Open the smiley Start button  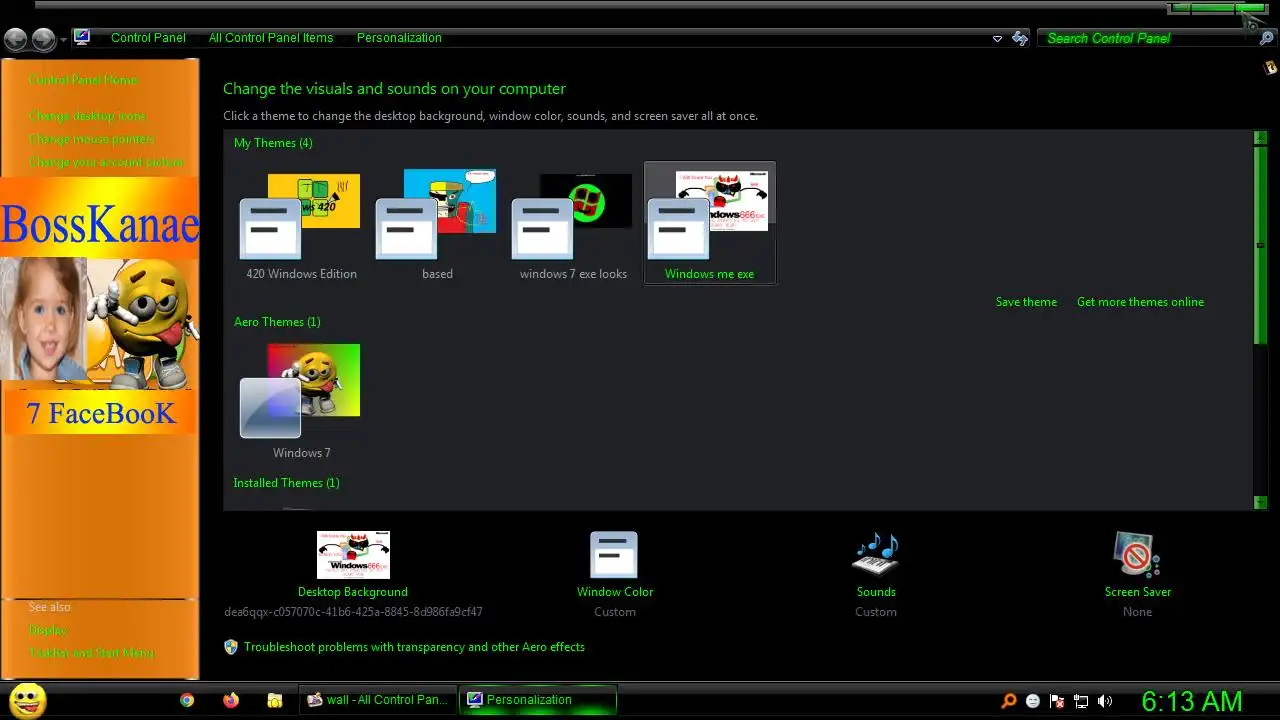coord(27,700)
